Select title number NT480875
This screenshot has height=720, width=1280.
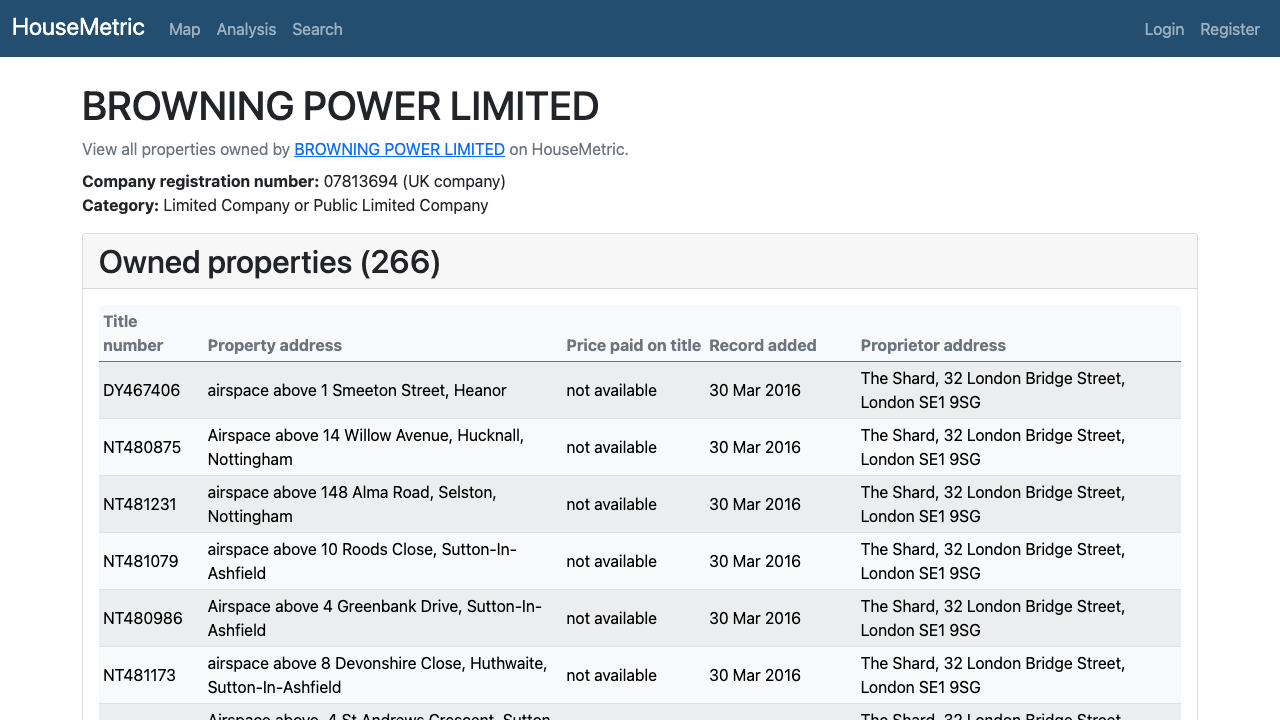point(141,447)
